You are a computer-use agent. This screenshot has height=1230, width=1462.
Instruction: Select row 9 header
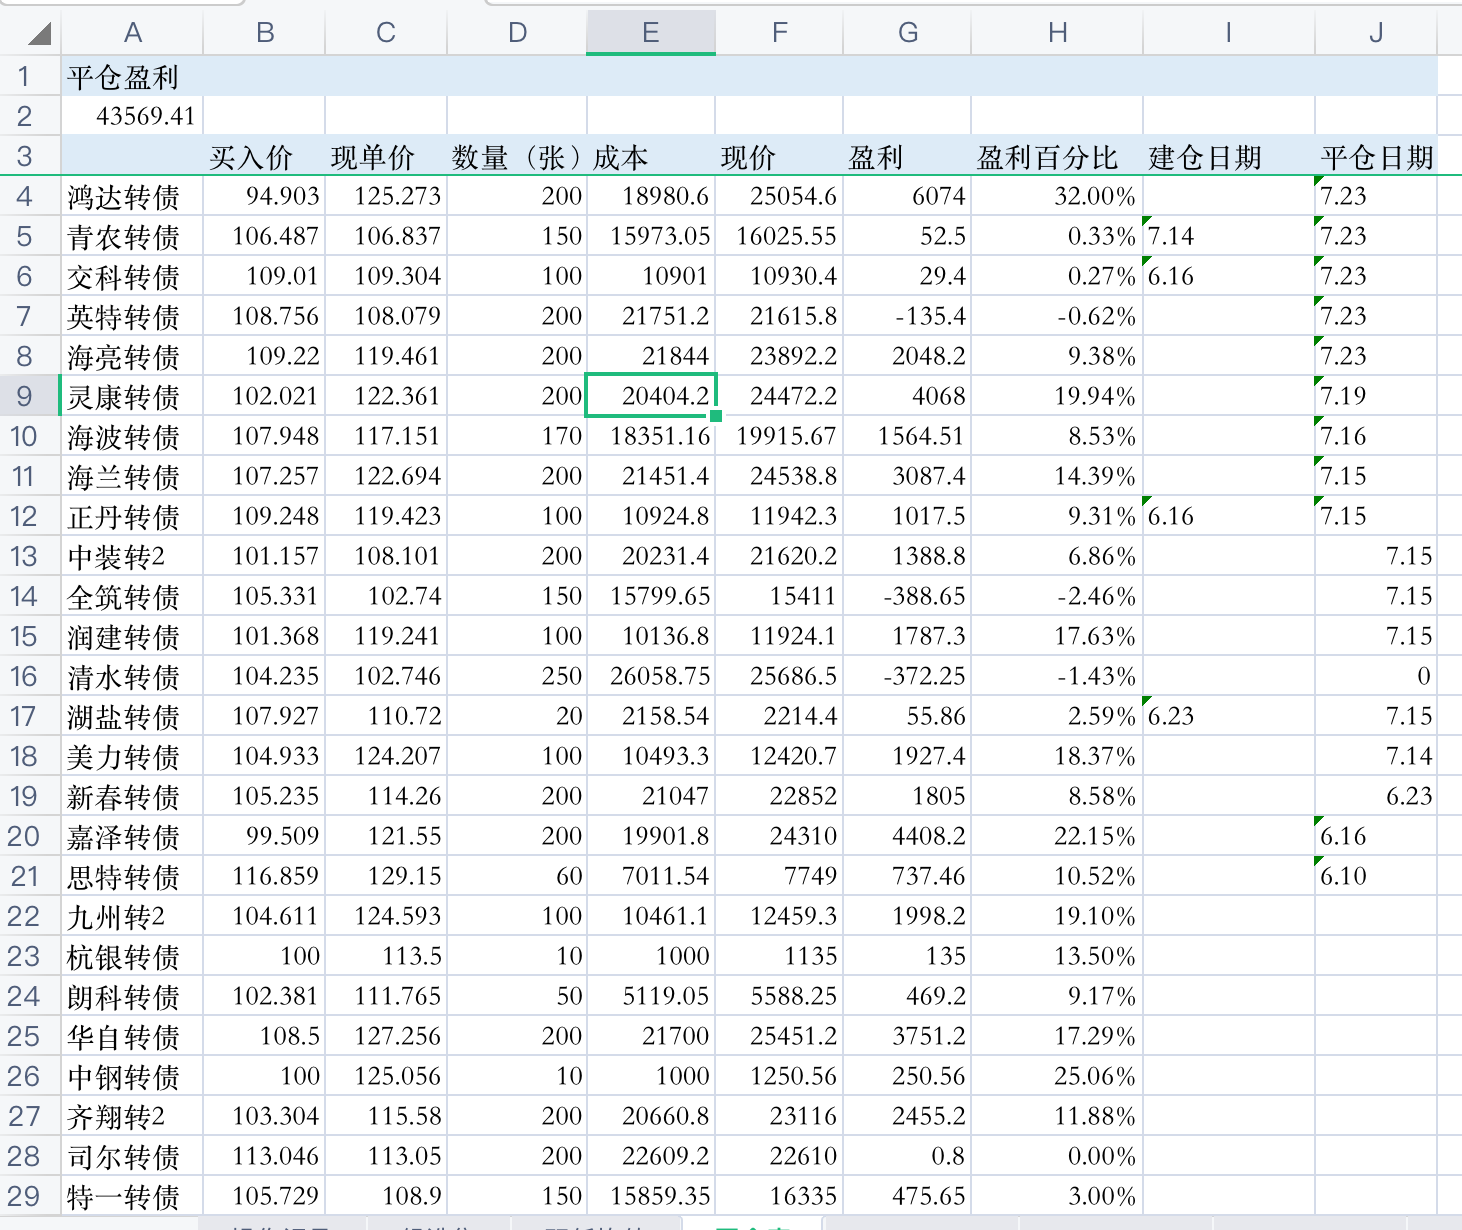[x=25, y=396]
